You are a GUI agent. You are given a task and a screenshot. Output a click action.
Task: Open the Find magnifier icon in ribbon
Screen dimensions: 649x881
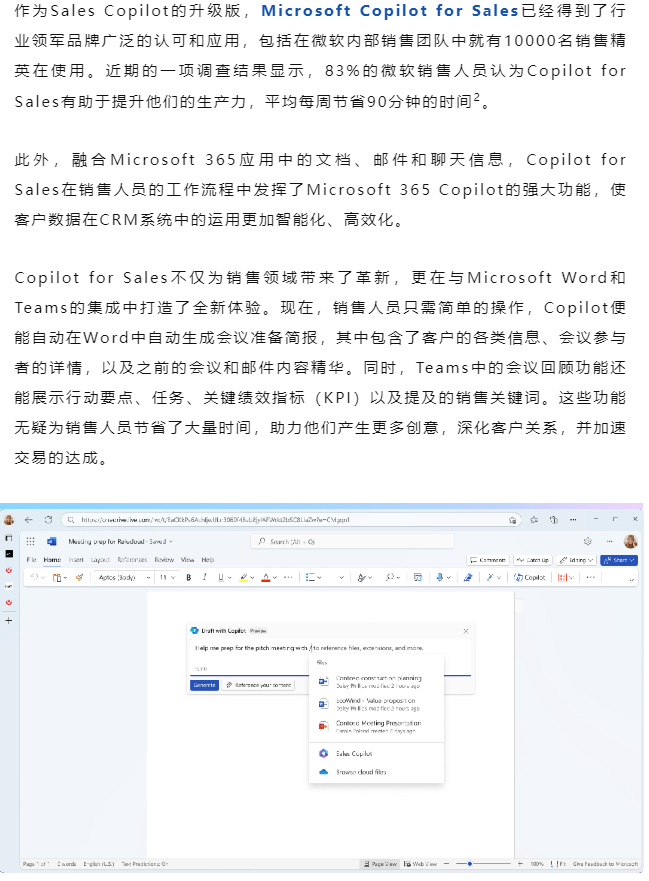[389, 577]
